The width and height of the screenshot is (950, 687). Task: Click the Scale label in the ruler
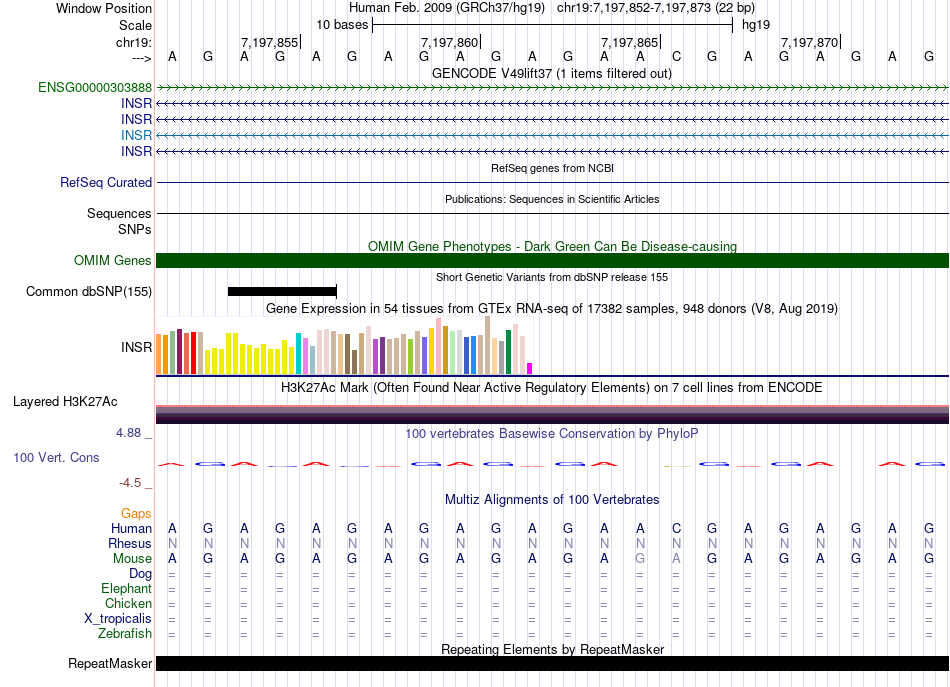(135, 25)
